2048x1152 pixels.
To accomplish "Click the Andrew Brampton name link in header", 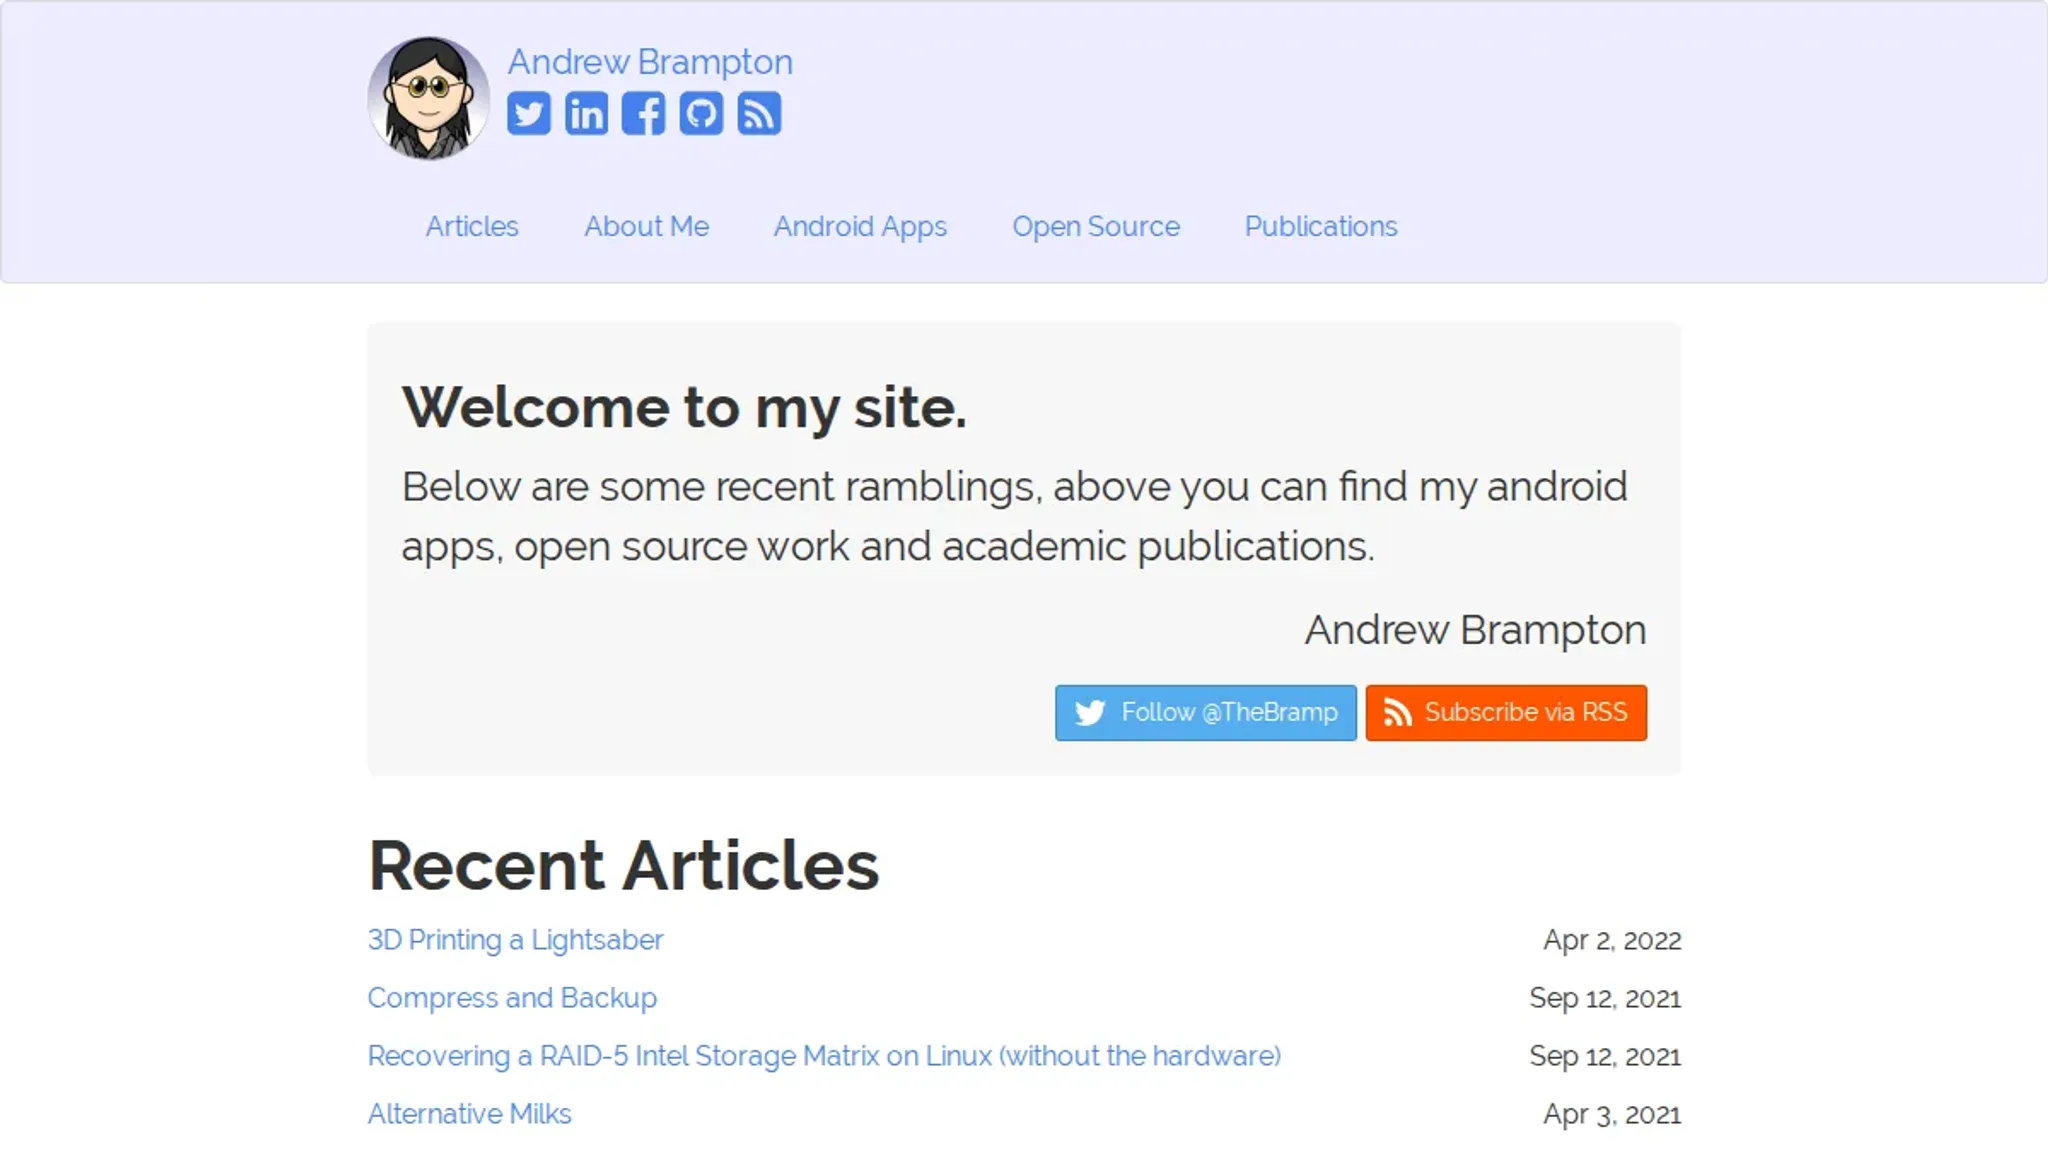I will 650,62.
